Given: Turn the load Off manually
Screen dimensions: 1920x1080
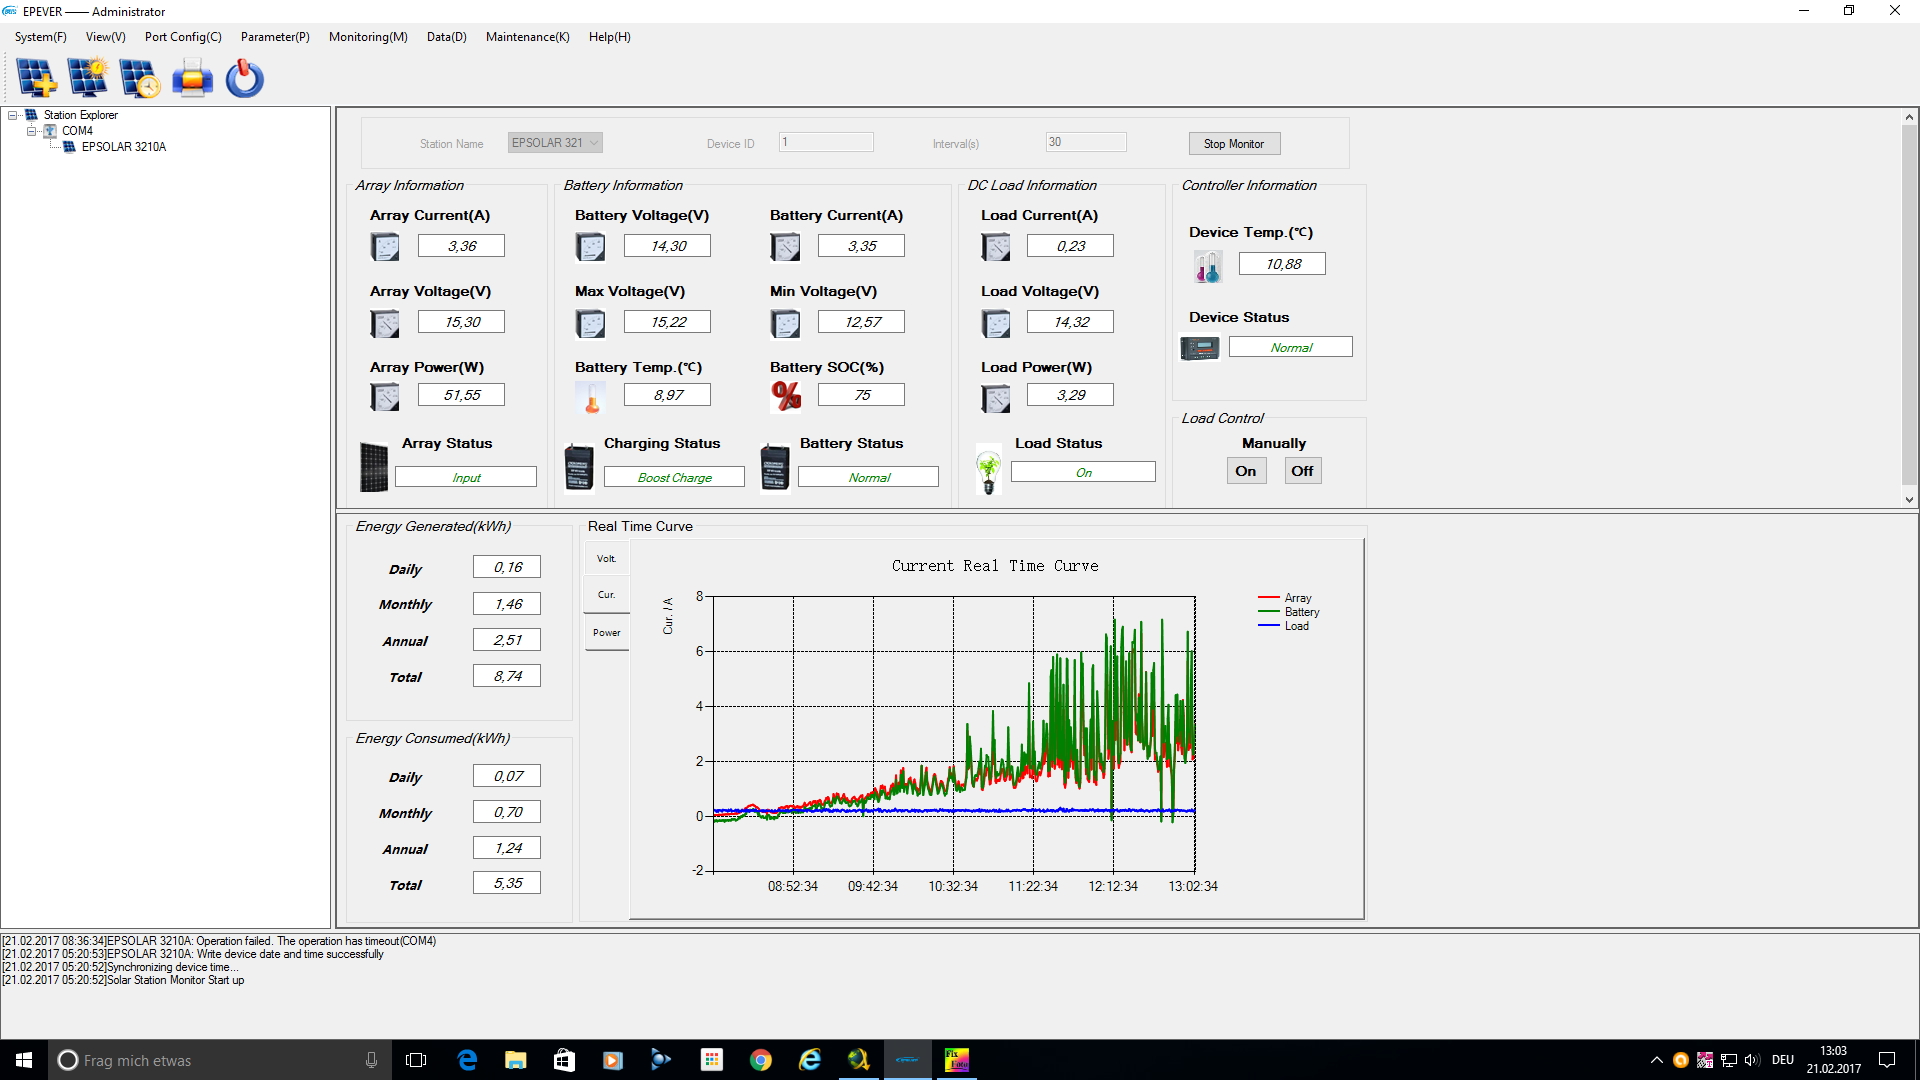Looking at the screenshot, I should 1301,471.
